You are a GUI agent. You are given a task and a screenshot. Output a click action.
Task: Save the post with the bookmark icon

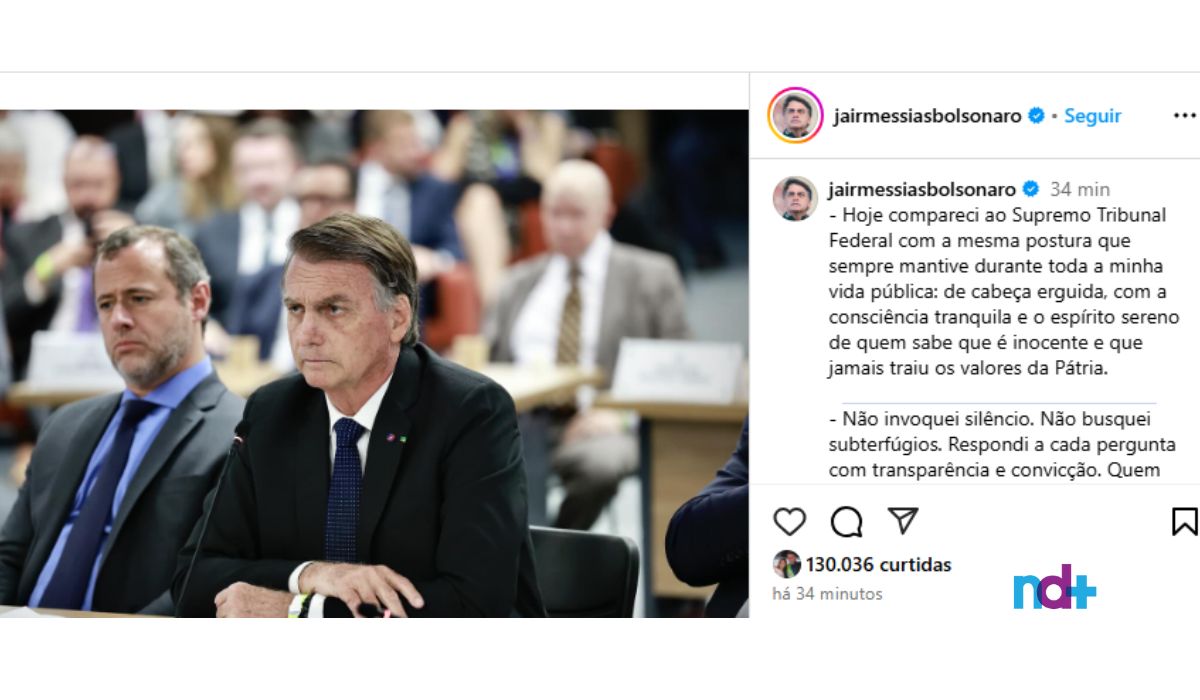(1184, 521)
